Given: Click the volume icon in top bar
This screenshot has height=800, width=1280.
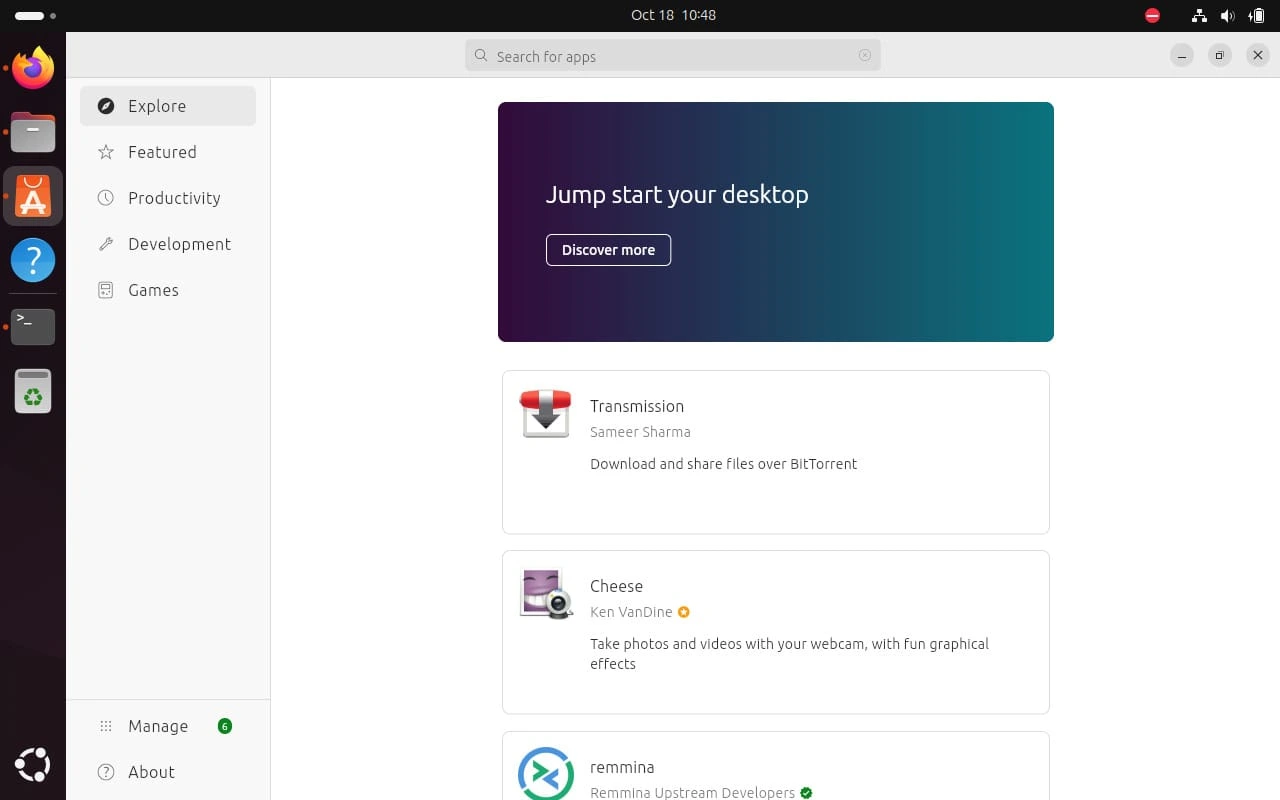Looking at the screenshot, I should tap(1227, 15).
